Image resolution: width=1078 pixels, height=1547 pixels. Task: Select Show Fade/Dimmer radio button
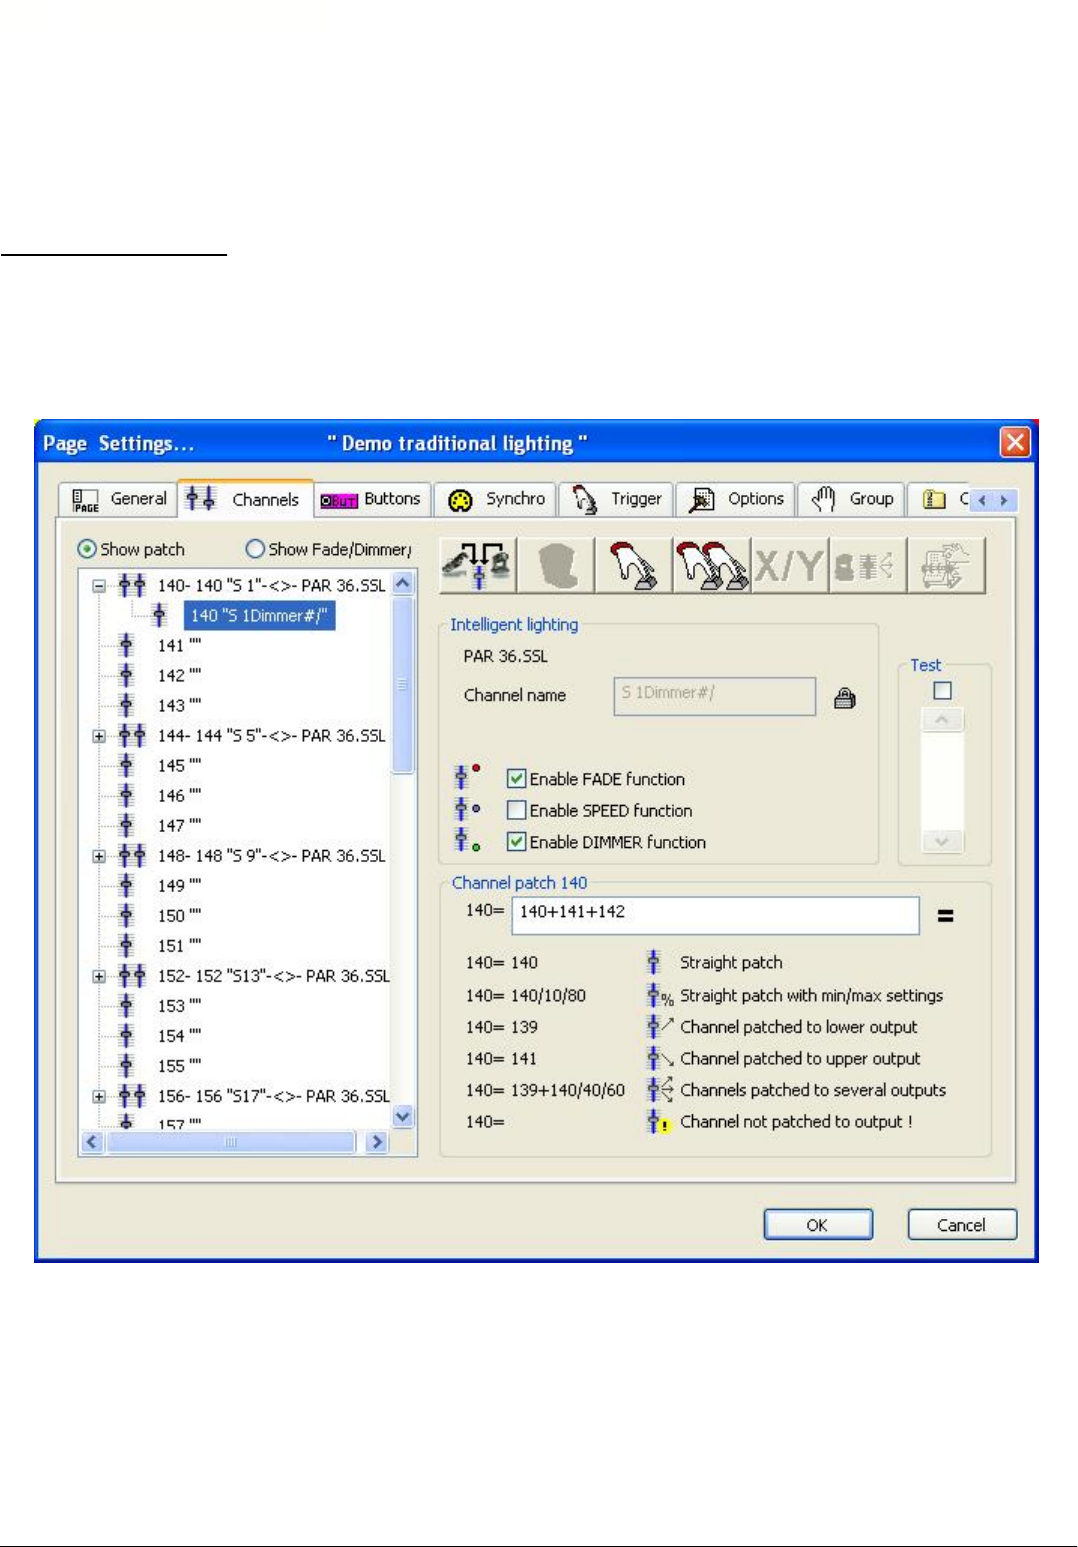tap(255, 549)
